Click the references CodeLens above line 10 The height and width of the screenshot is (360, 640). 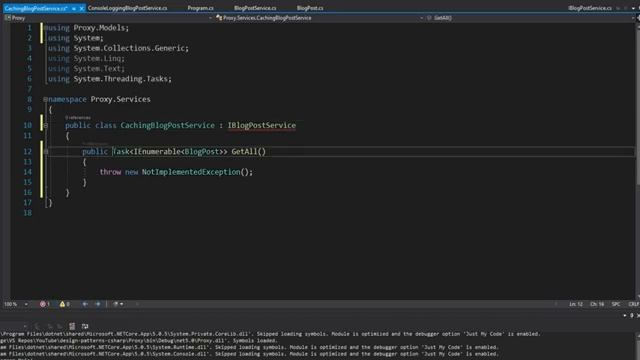(78, 118)
